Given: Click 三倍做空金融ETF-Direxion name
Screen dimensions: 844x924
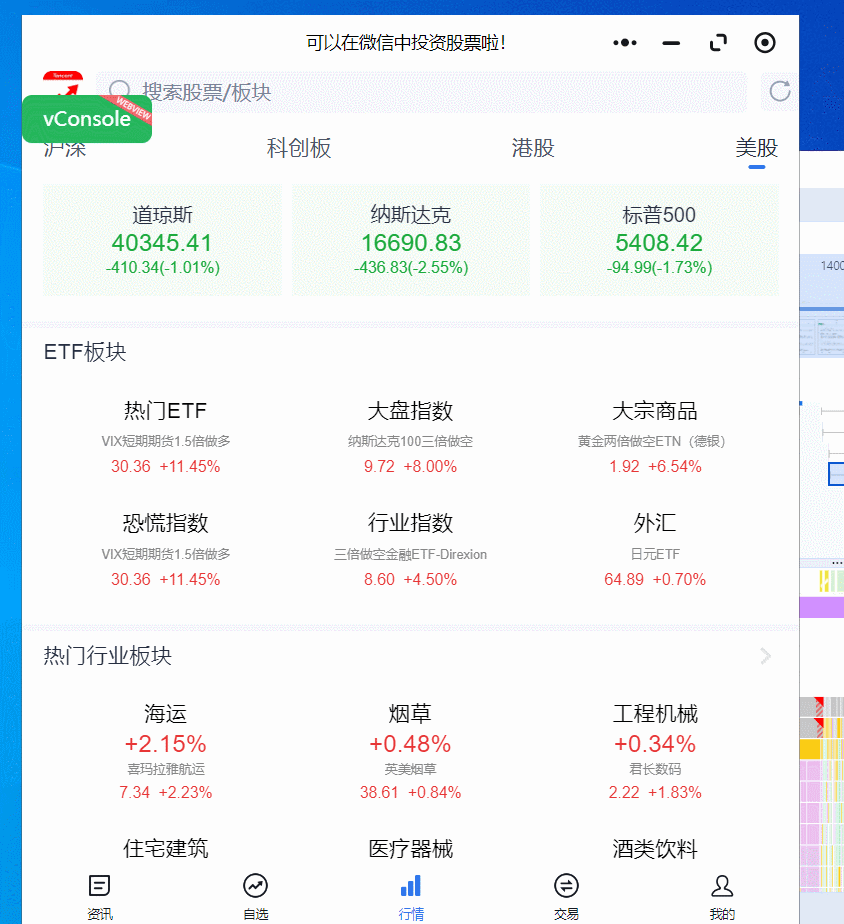Looking at the screenshot, I should pos(410,555).
